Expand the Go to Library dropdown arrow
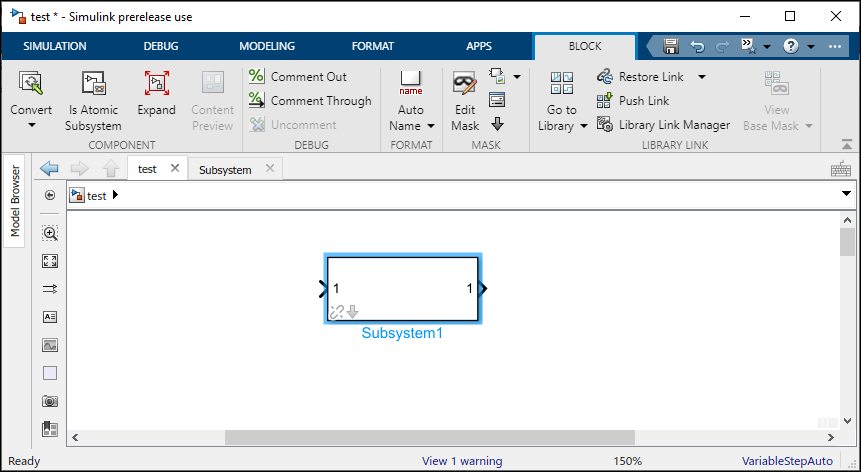Screen dimensions: 861x472 click(583, 126)
